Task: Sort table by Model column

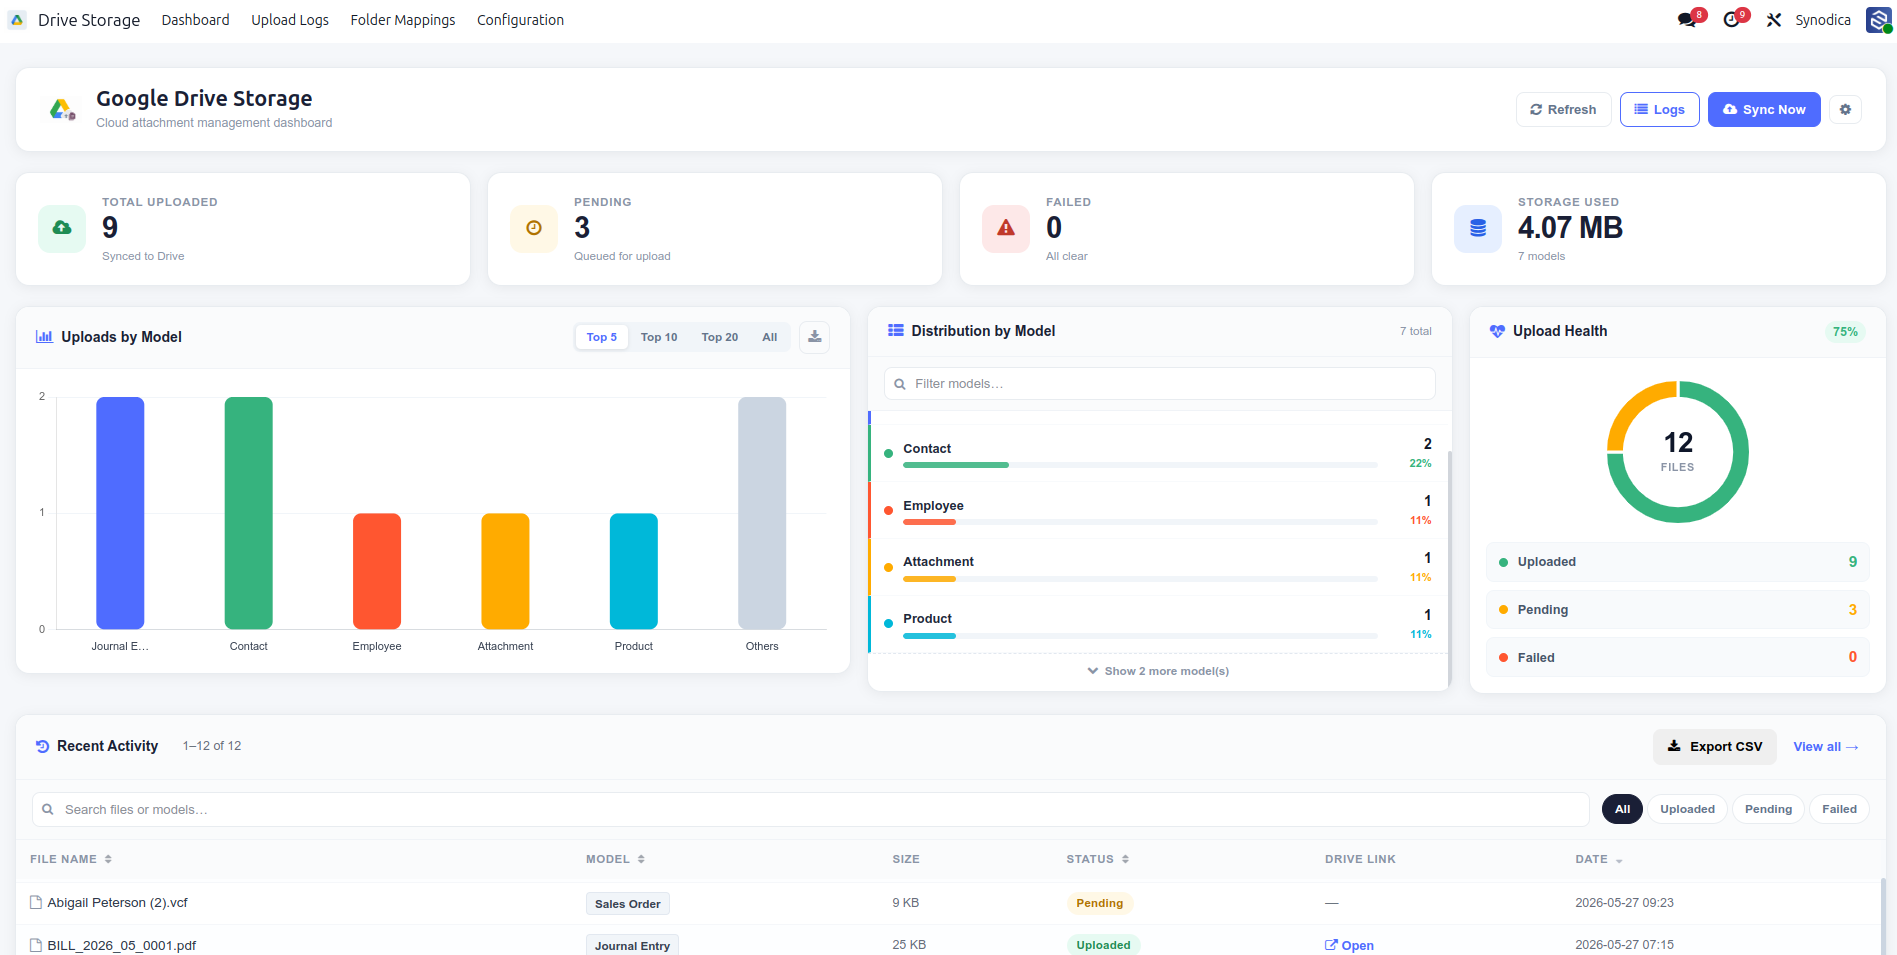Action: pos(615,859)
